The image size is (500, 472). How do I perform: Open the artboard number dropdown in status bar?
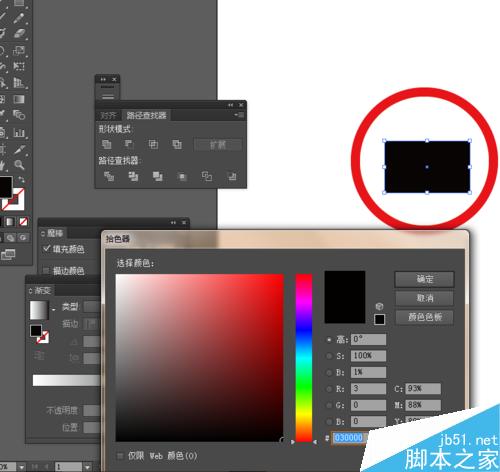click(x=87, y=467)
